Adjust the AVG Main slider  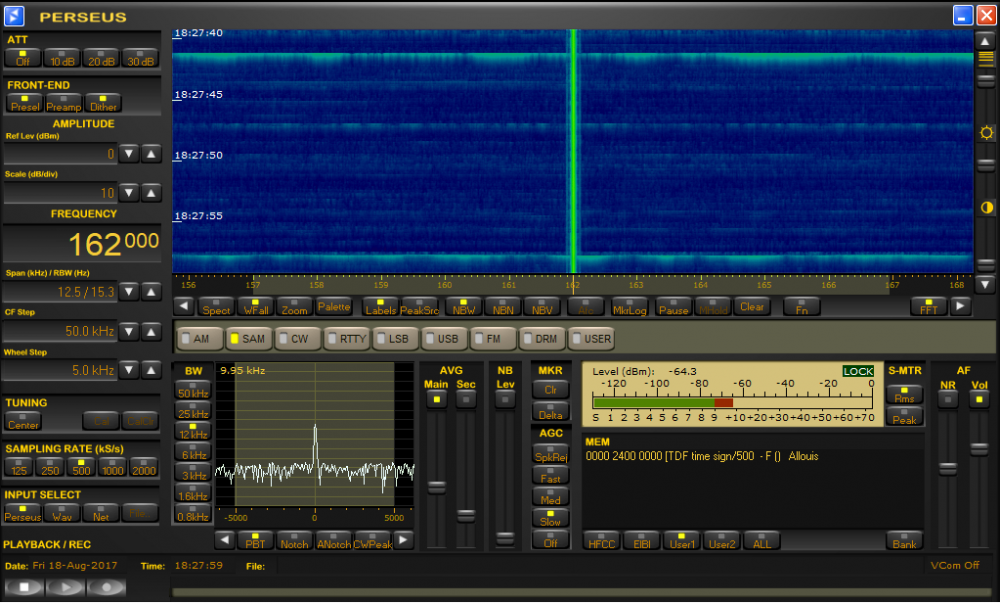(x=436, y=487)
